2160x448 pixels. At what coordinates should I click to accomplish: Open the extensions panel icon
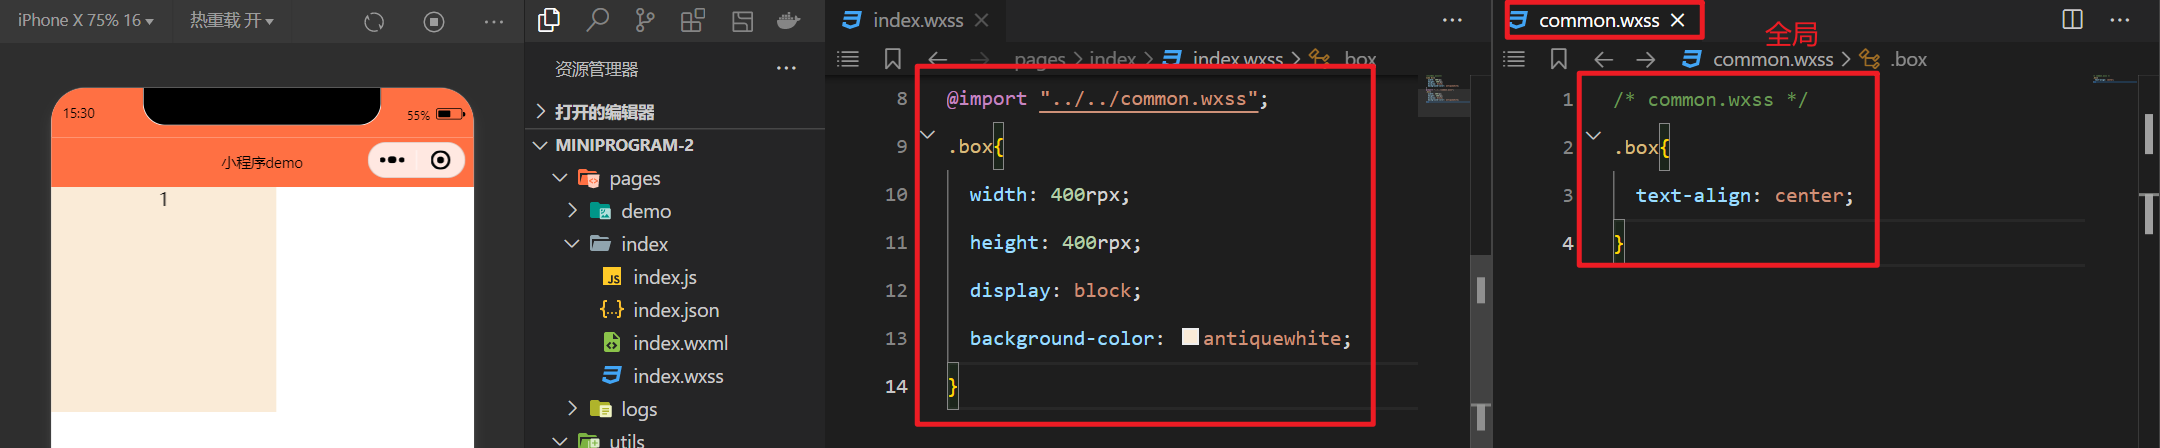[693, 20]
